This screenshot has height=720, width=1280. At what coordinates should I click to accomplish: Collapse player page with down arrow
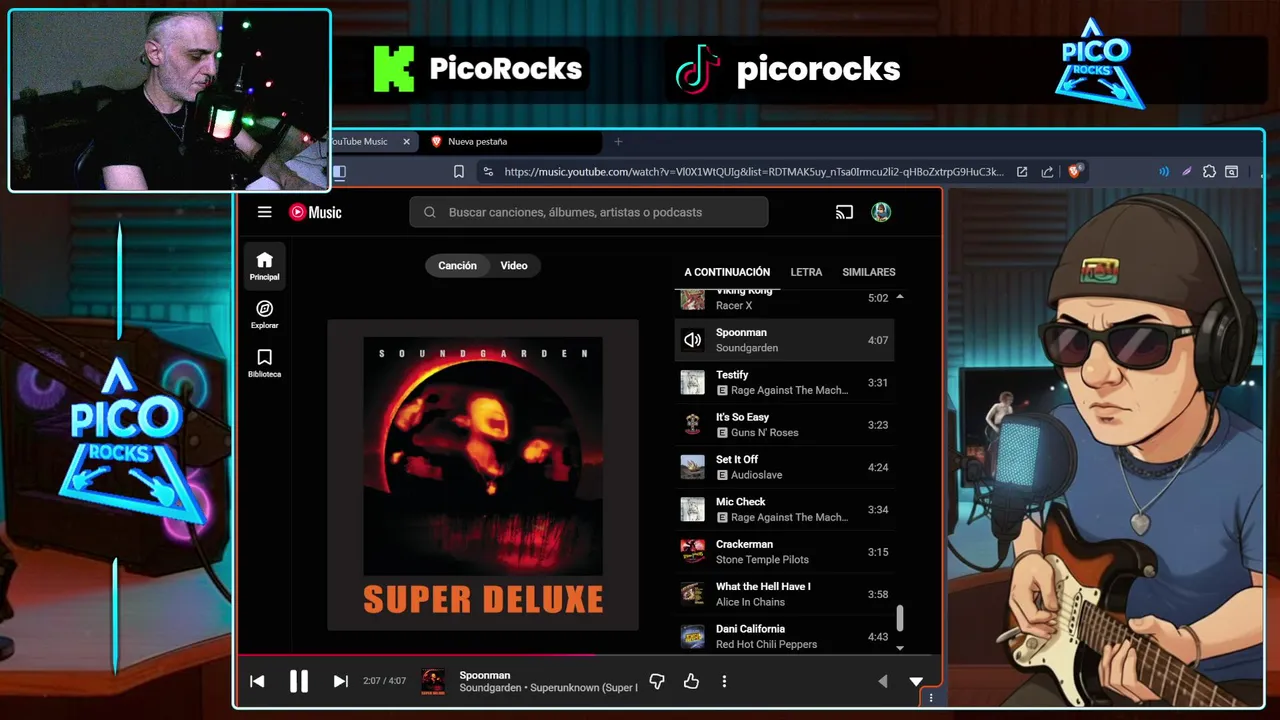pyautogui.click(x=916, y=681)
